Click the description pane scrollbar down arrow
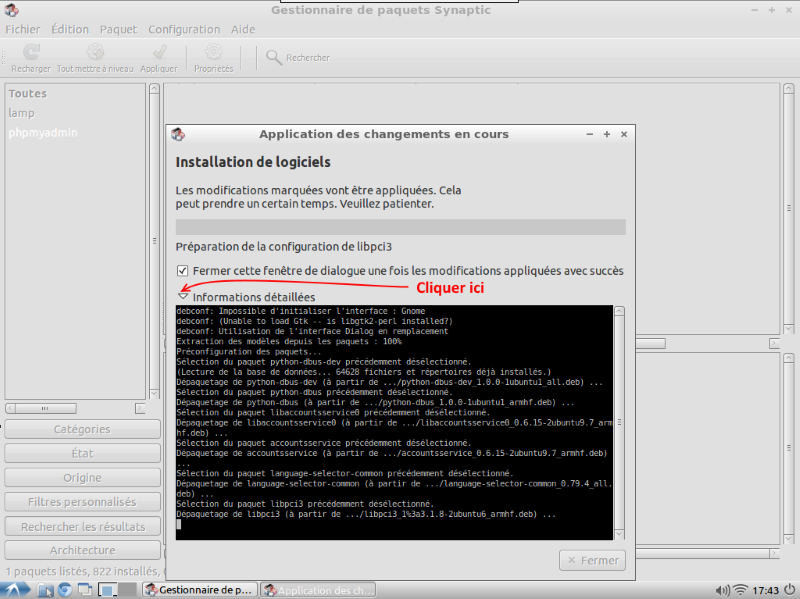 pos(788,539)
